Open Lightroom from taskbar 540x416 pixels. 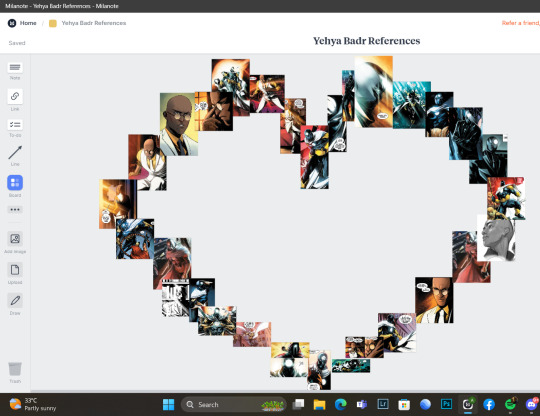[383, 404]
